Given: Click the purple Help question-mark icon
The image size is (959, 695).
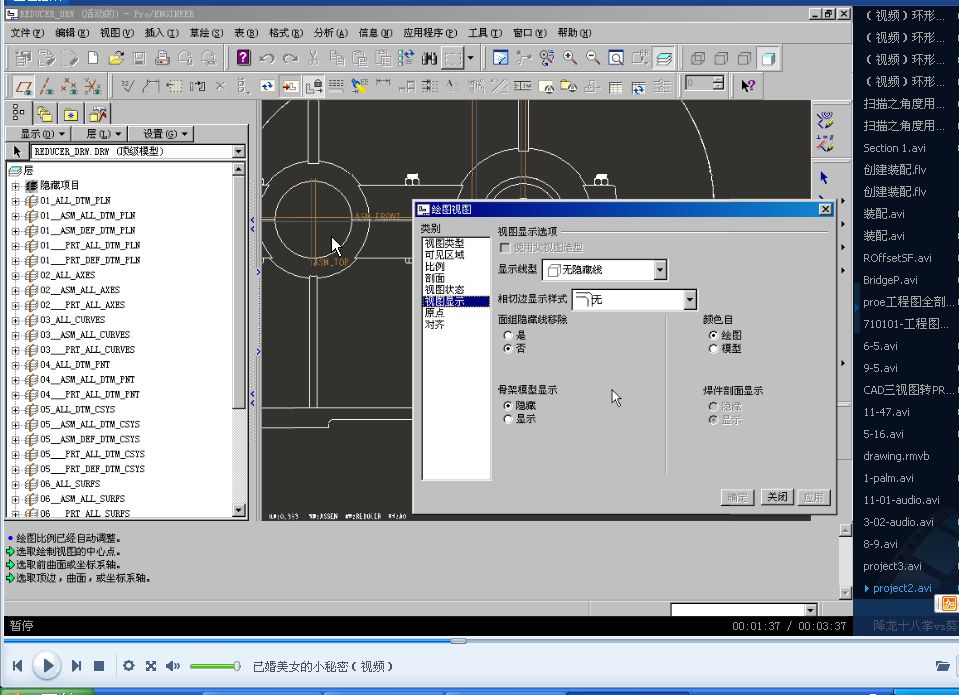Looking at the screenshot, I should pyautogui.click(x=243, y=58).
